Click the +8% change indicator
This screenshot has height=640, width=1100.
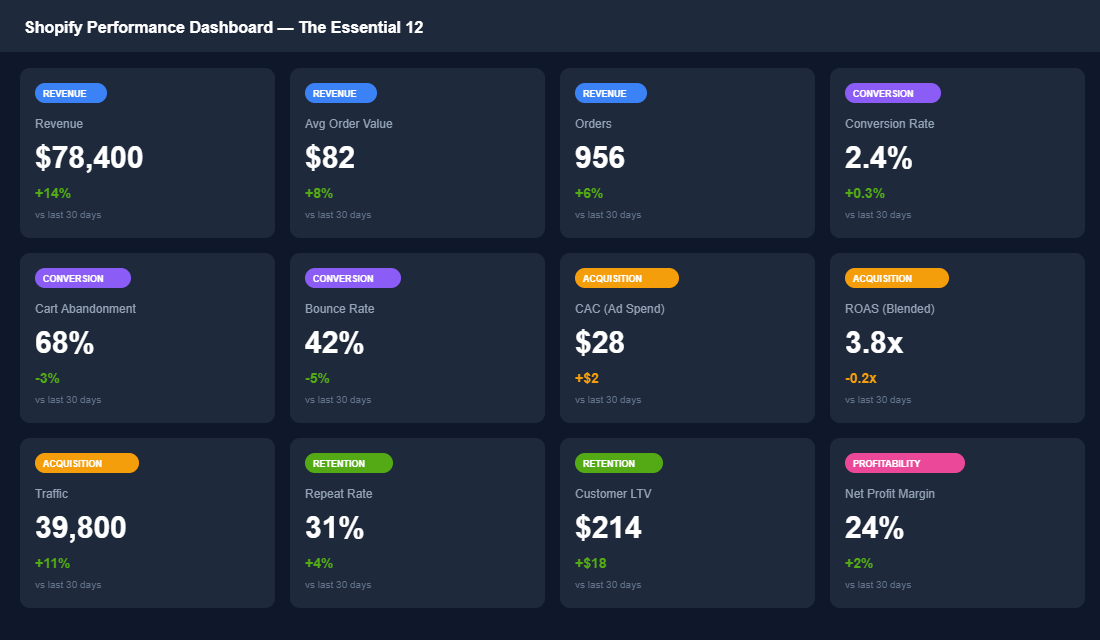pos(319,193)
